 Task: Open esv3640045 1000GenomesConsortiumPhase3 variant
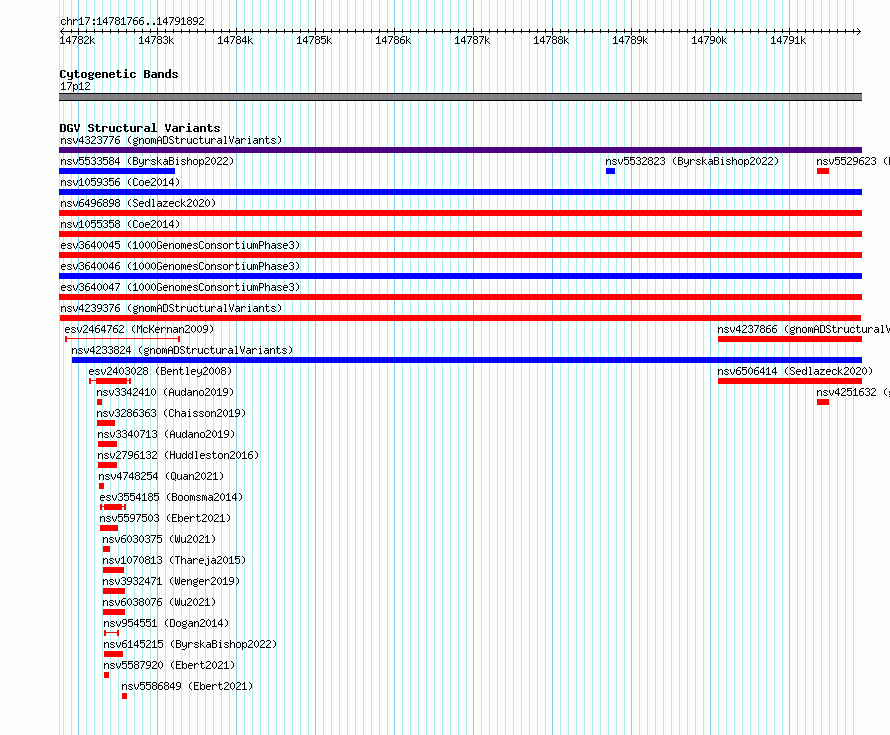[x=180, y=245]
